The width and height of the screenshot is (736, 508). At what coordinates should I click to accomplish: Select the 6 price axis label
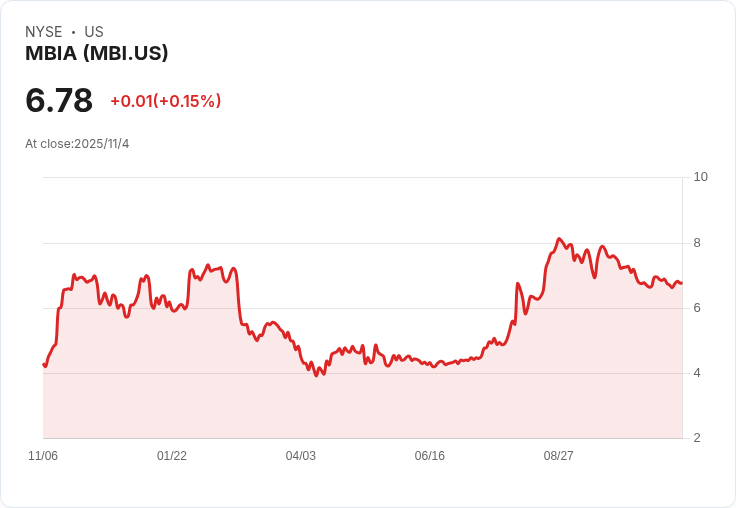coord(697,307)
